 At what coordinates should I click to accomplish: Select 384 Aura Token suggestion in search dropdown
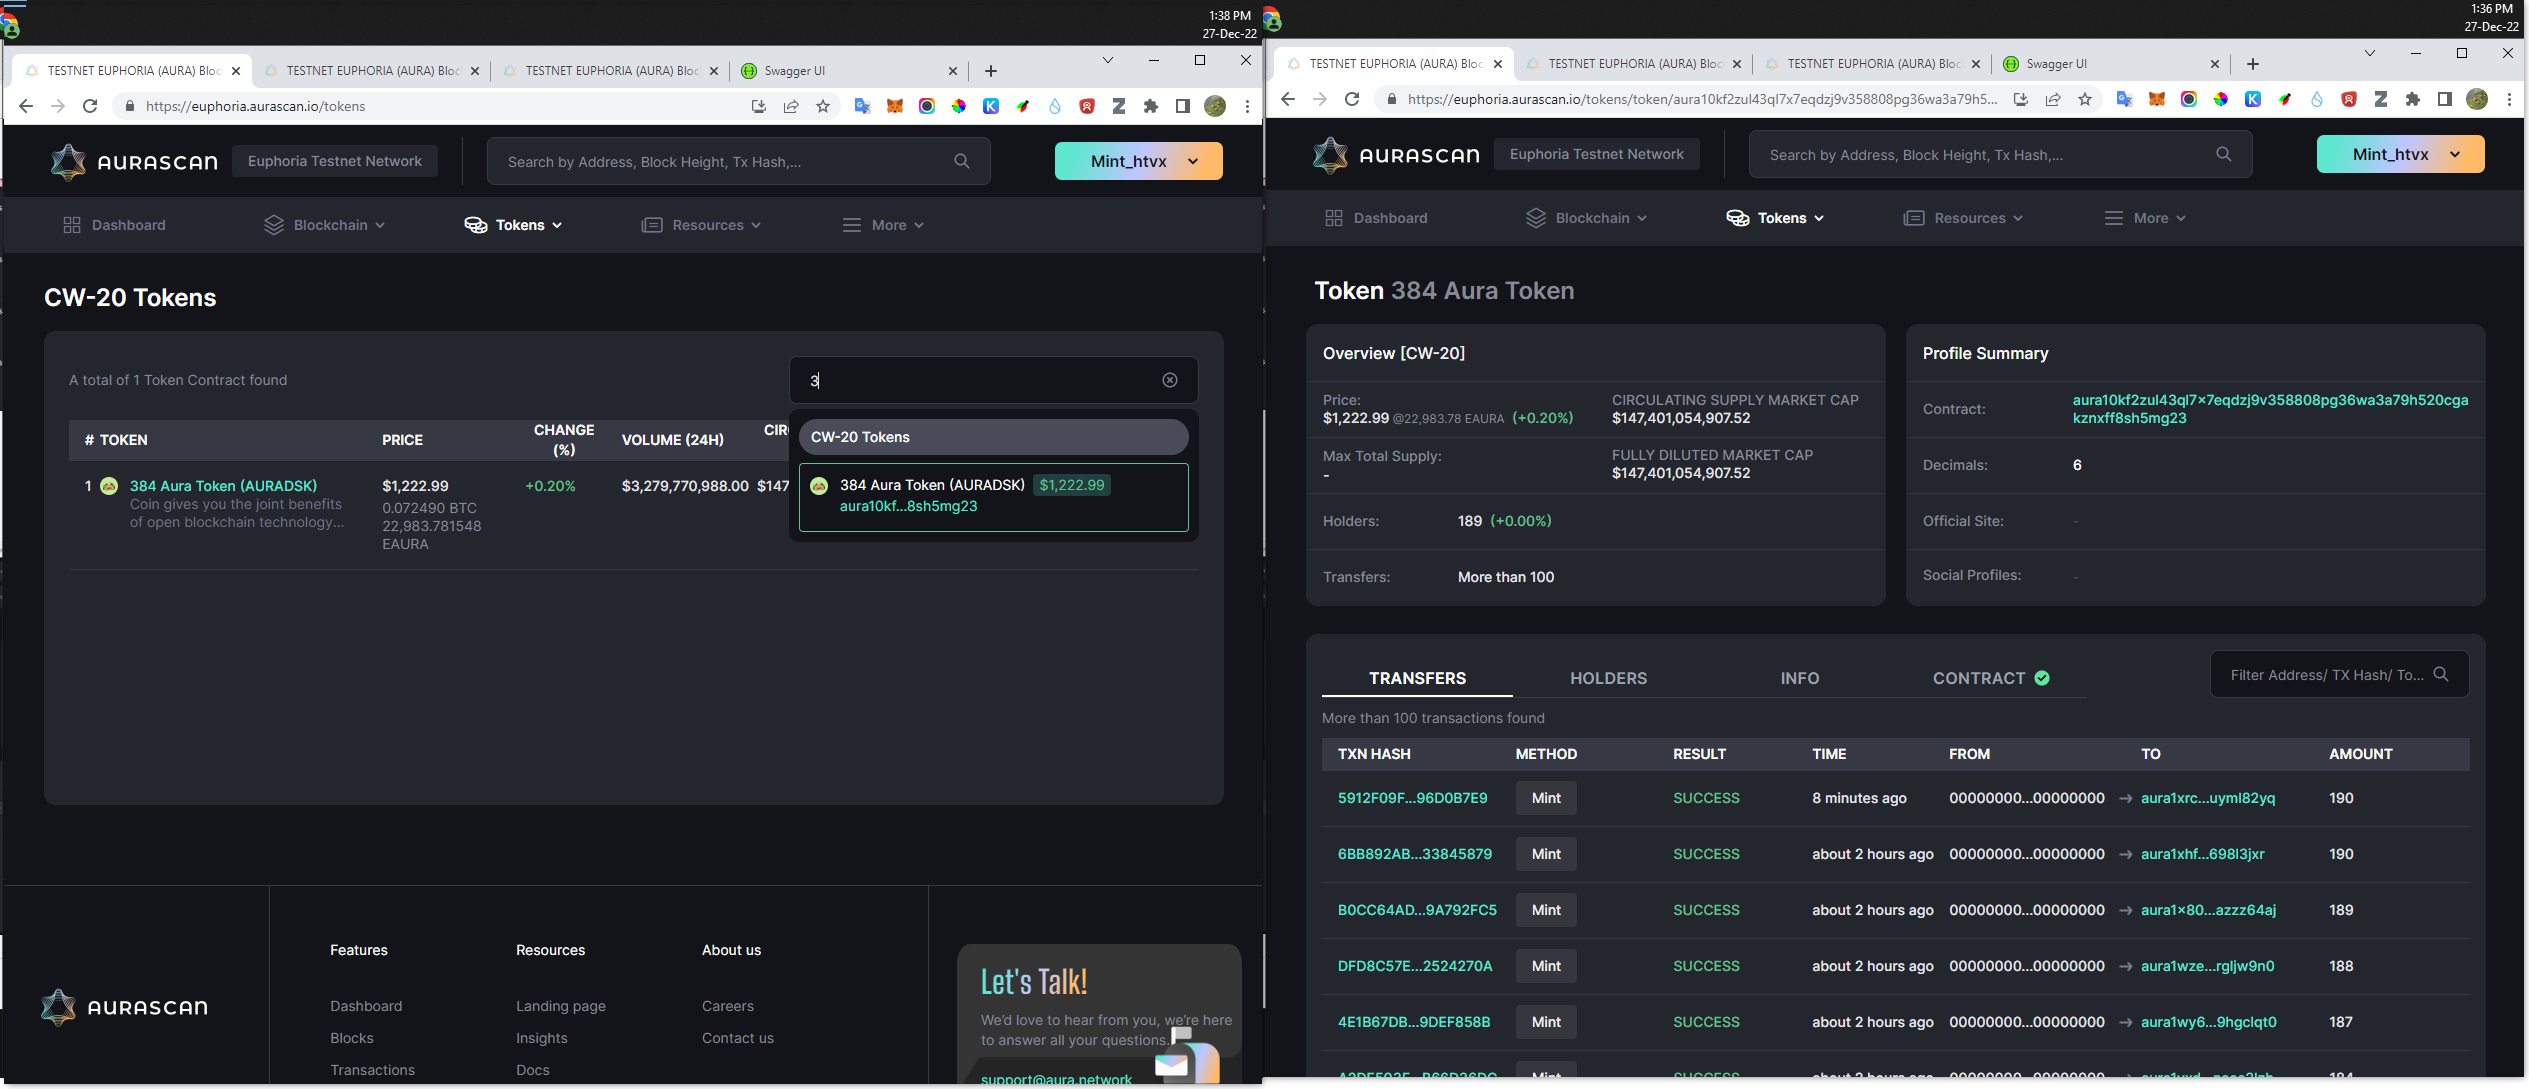coord(994,497)
